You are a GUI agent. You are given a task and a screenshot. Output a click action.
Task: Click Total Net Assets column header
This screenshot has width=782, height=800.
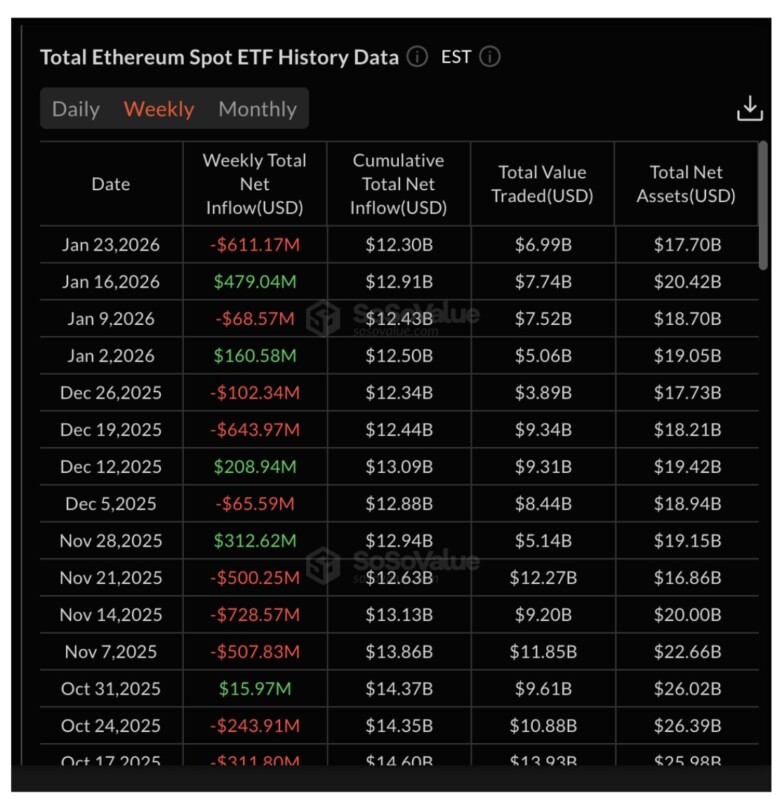[686, 184]
